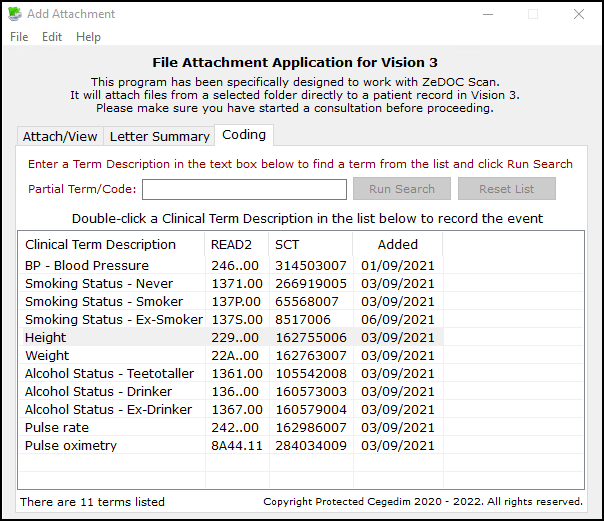Switch to the Attach/View tab
Screen dimensions: 604x521
(60, 136)
